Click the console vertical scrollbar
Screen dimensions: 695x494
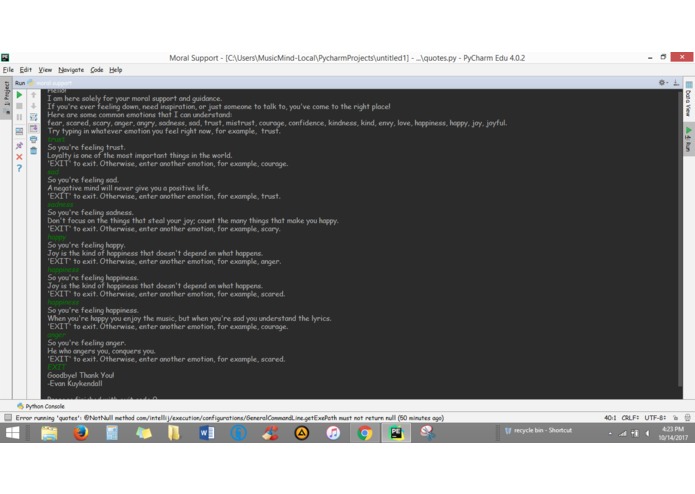pyautogui.click(x=680, y=239)
